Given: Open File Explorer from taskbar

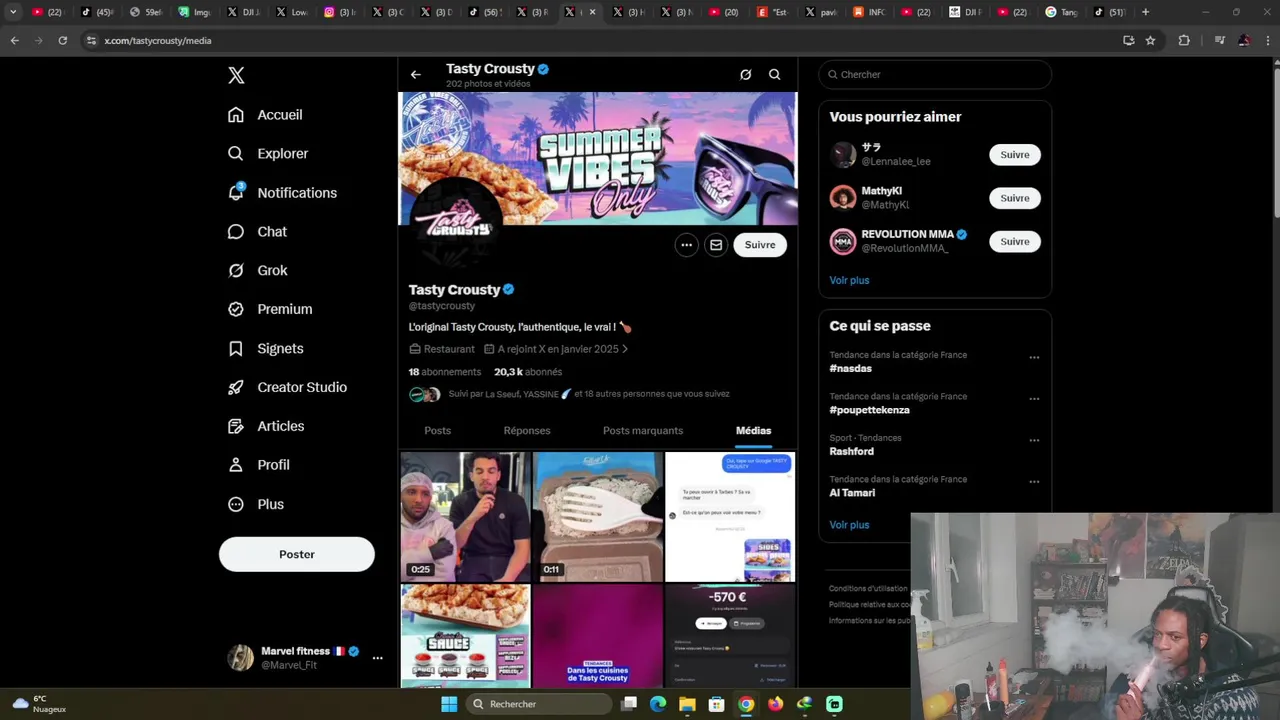Looking at the screenshot, I should (687, 704).
